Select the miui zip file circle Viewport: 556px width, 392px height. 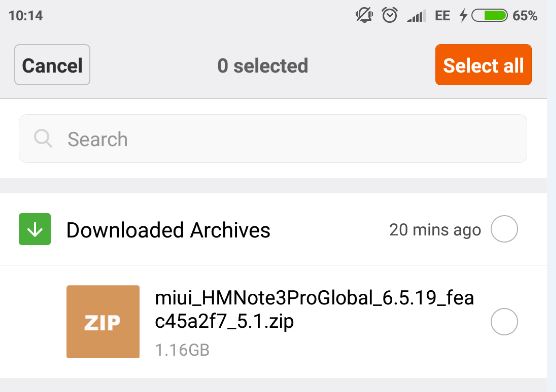click(504, 321)
